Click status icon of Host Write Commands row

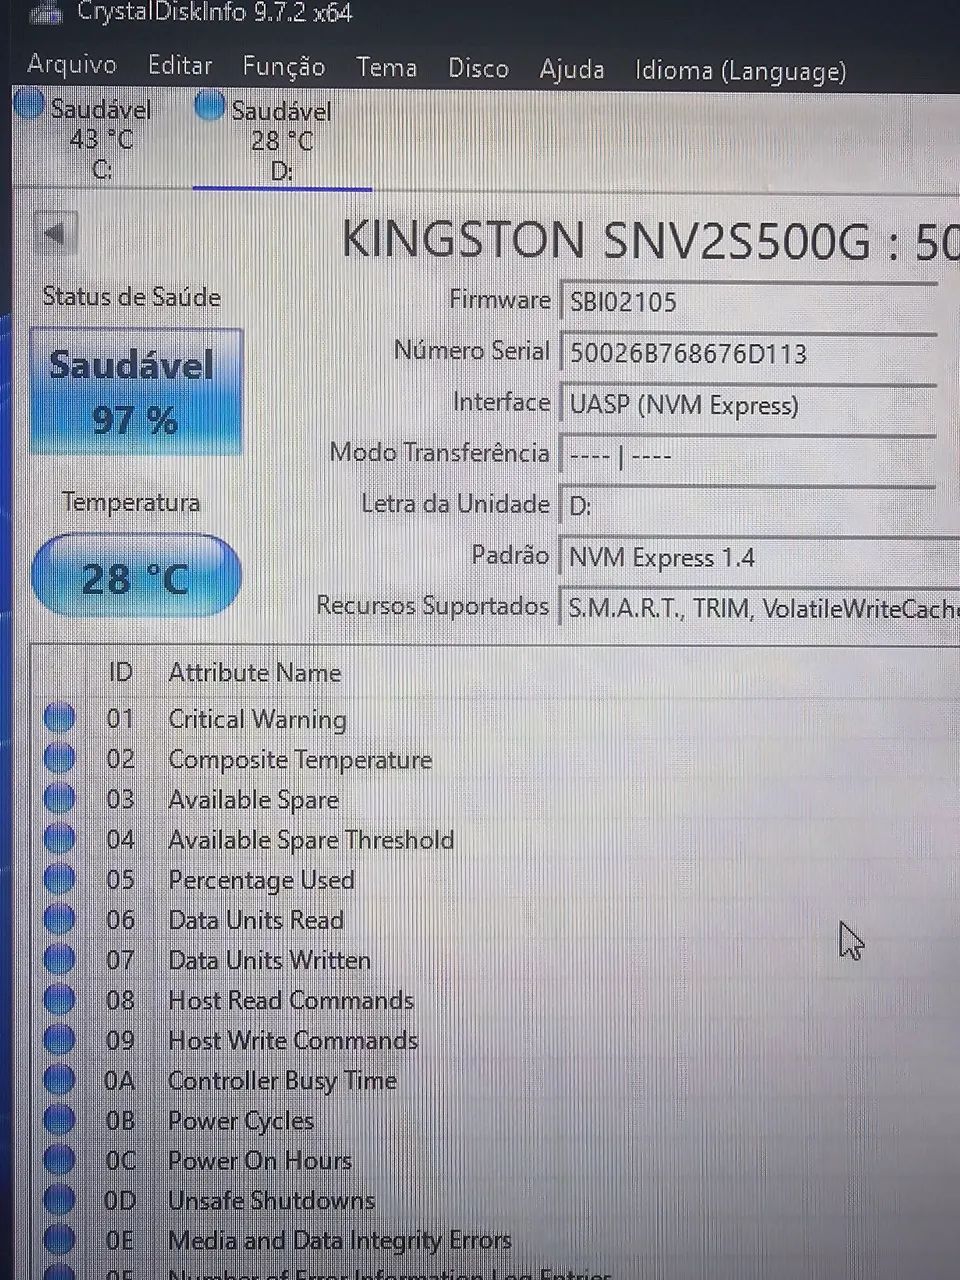59,1038
